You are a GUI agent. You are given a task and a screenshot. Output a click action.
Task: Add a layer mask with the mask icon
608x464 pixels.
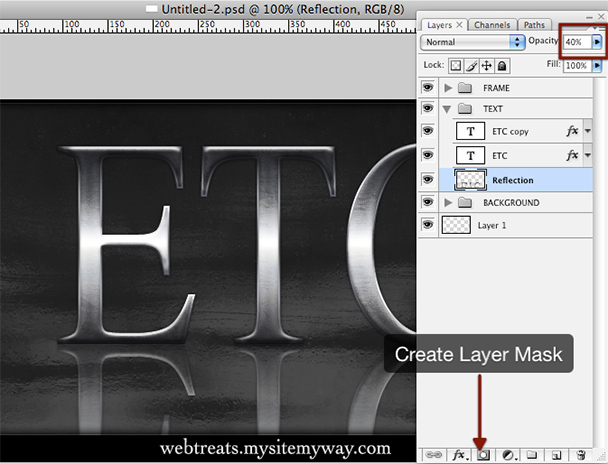coord(483,455)
